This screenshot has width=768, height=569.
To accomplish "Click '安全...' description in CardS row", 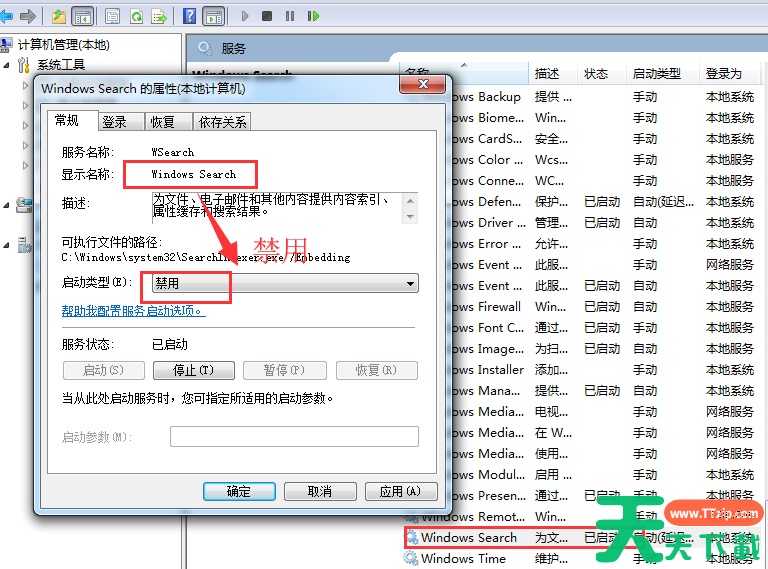I will [x=552, y=139].
